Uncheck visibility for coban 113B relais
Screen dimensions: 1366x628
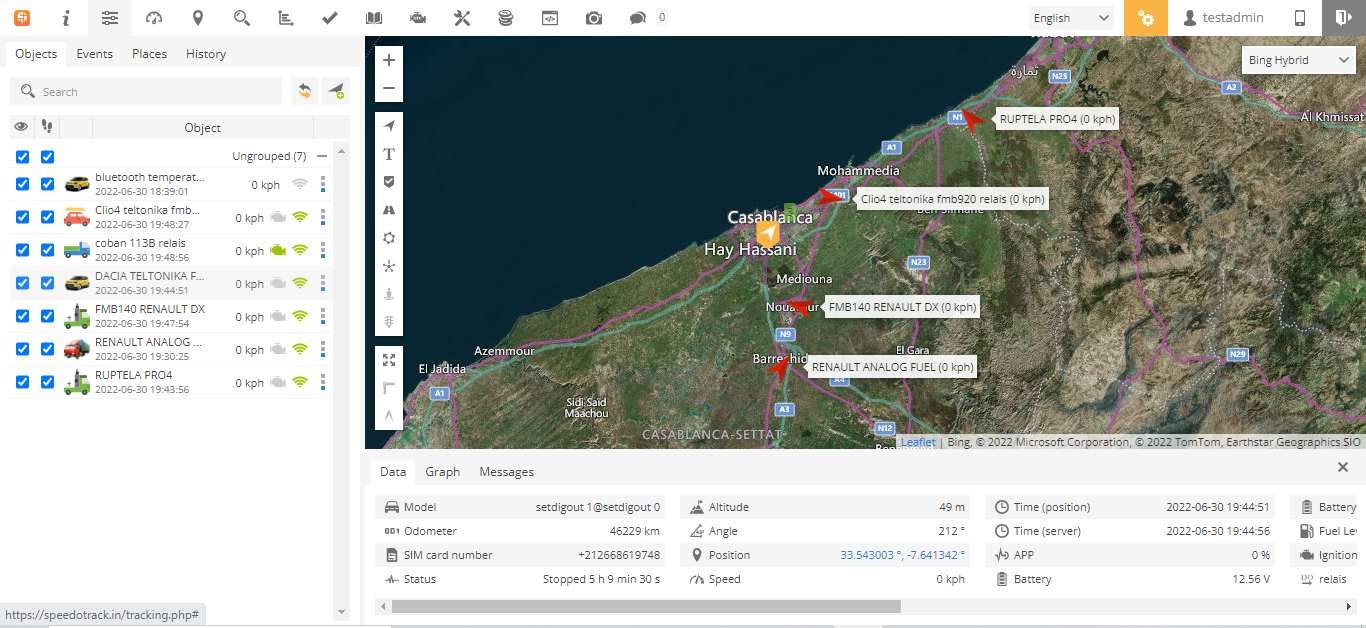point(22,250)
